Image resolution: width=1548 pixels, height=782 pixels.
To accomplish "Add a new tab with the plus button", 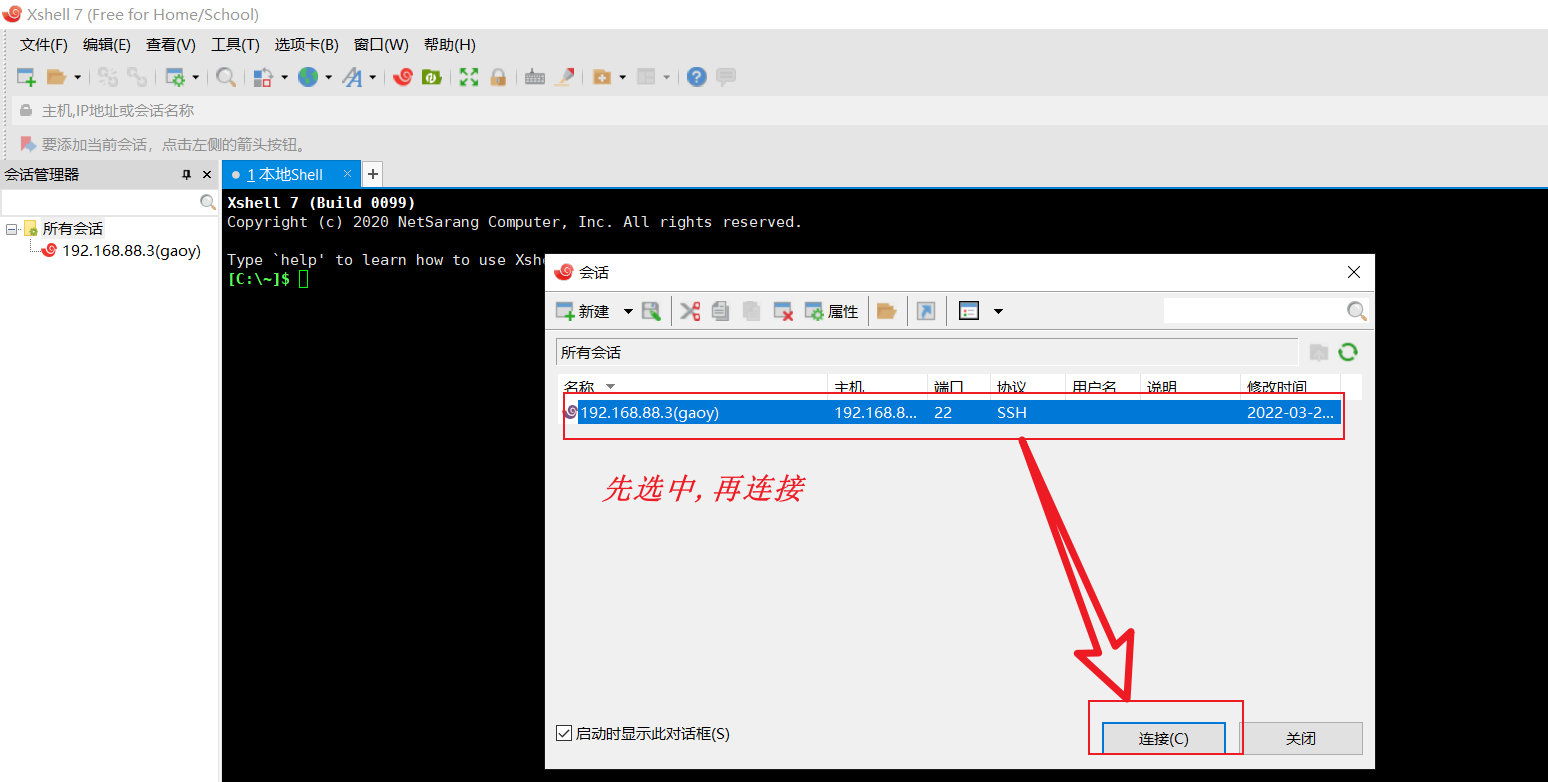I will pyautogui.click(x=372, y=174).
